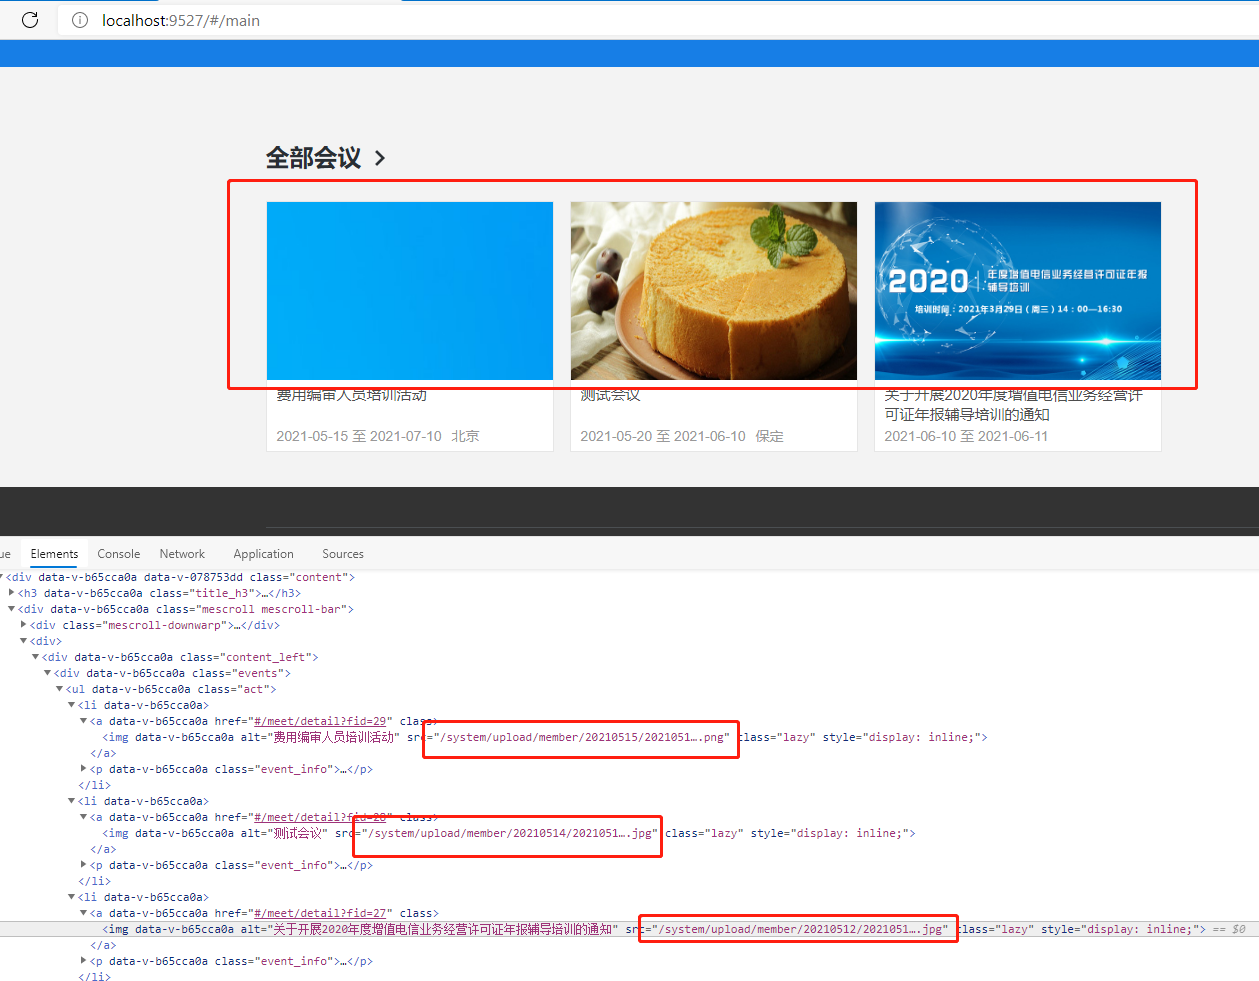Expand the mescroll-downwarp div node
The image size is (1259, 981).
[23, 624]
